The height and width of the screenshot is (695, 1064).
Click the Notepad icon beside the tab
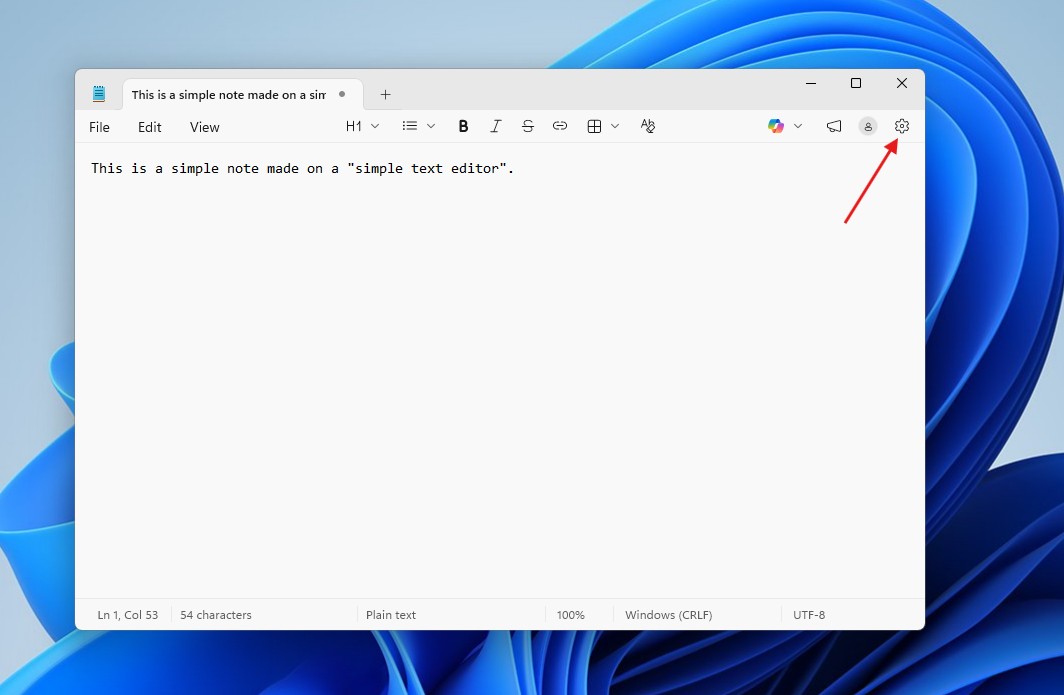coord(99,93)
